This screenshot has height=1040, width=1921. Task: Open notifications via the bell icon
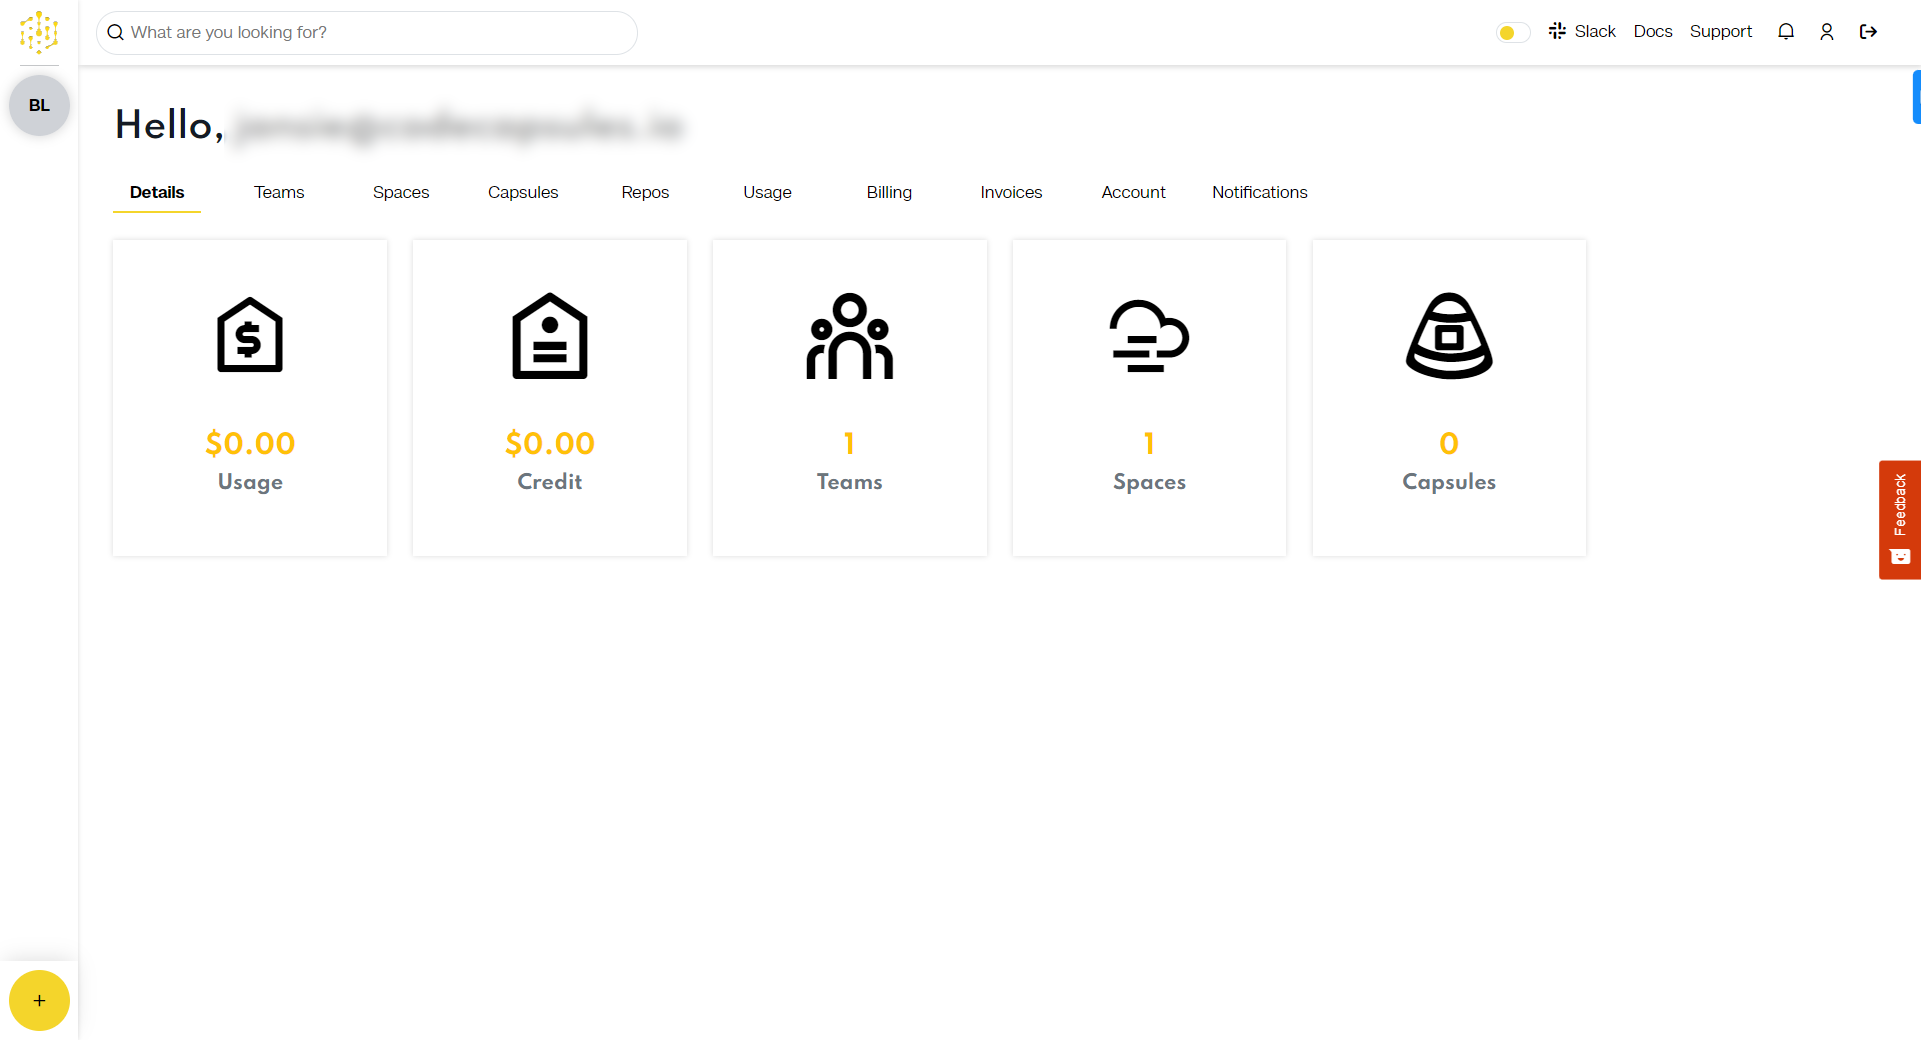point(1786,31)
